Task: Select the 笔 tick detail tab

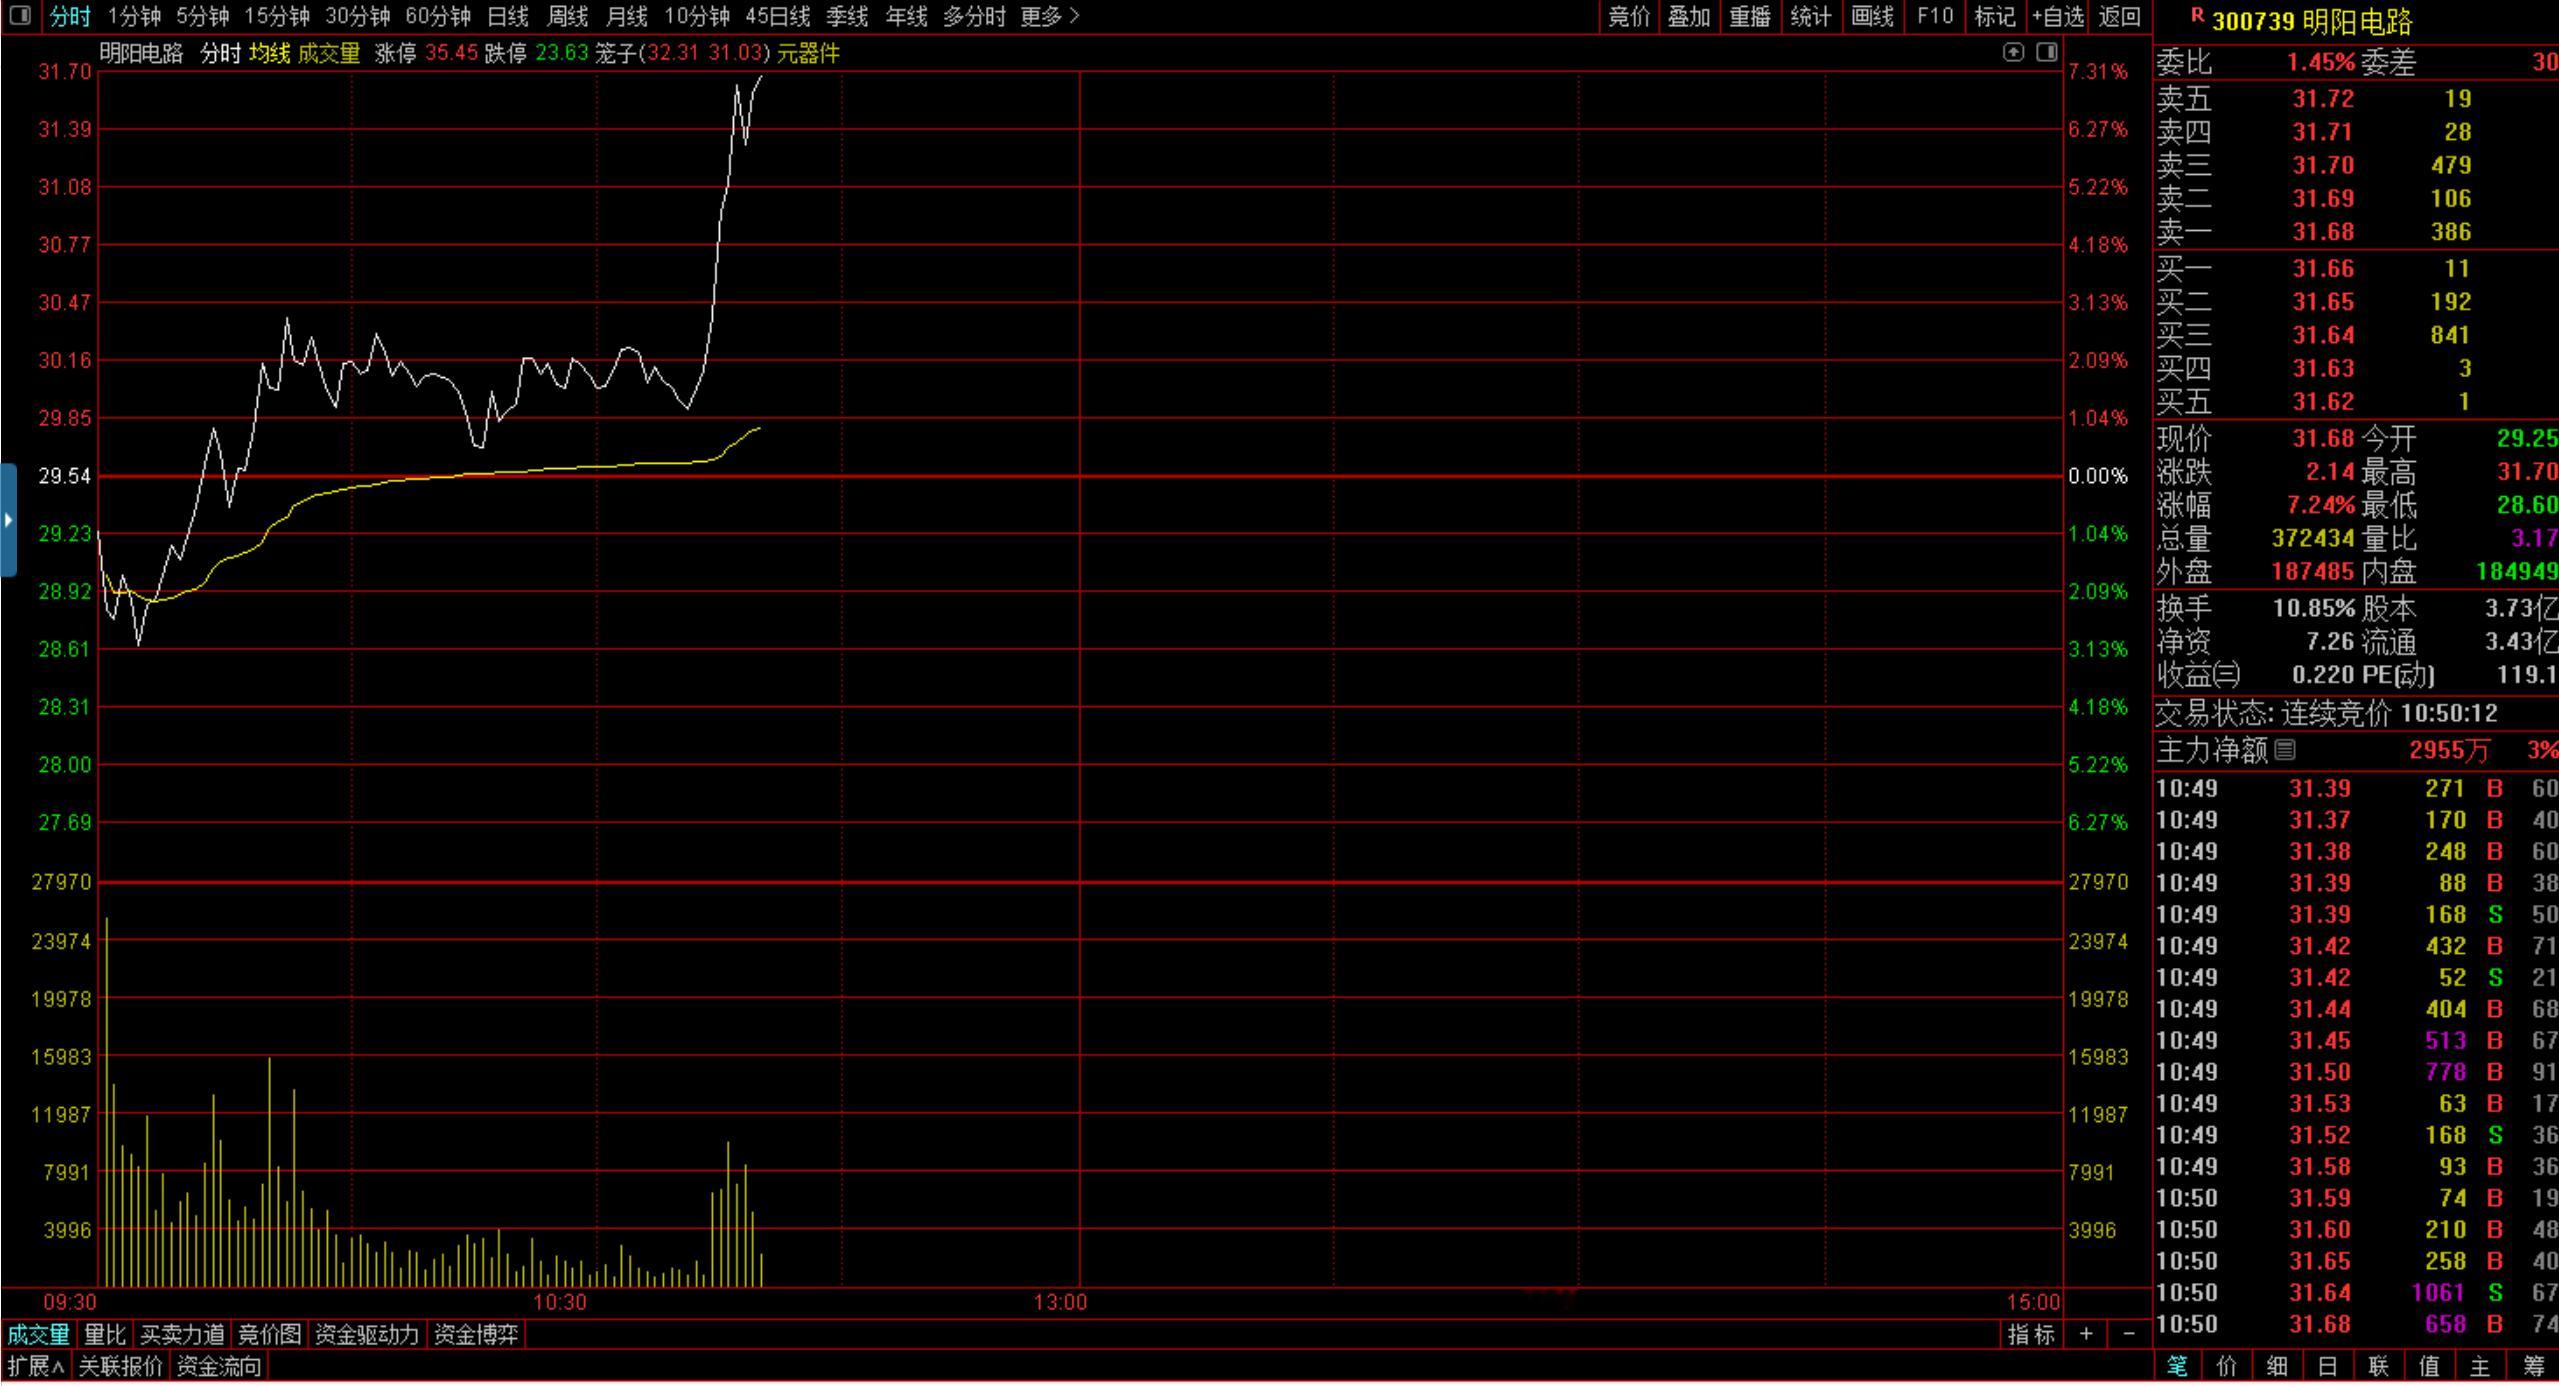Action: tap(2177, 1366)
